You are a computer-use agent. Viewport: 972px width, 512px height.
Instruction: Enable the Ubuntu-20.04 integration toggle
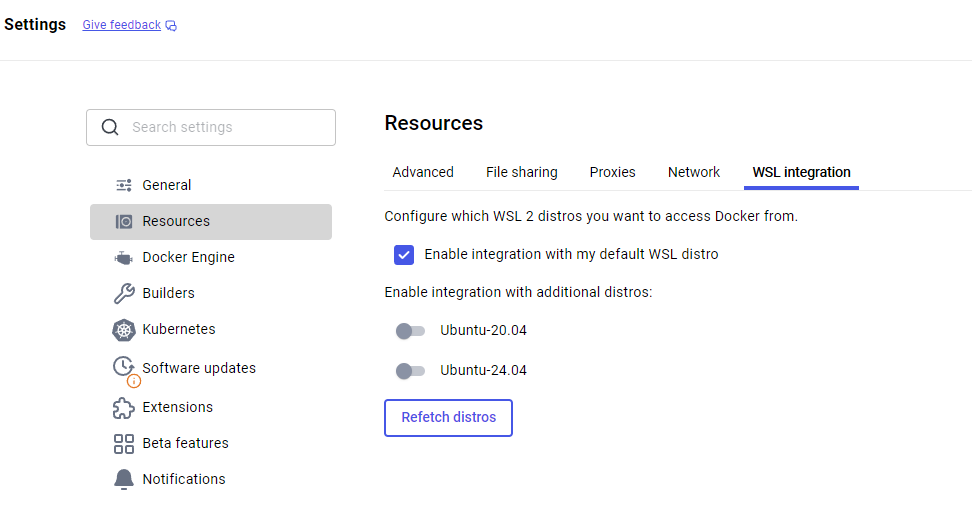click(410, 331)
